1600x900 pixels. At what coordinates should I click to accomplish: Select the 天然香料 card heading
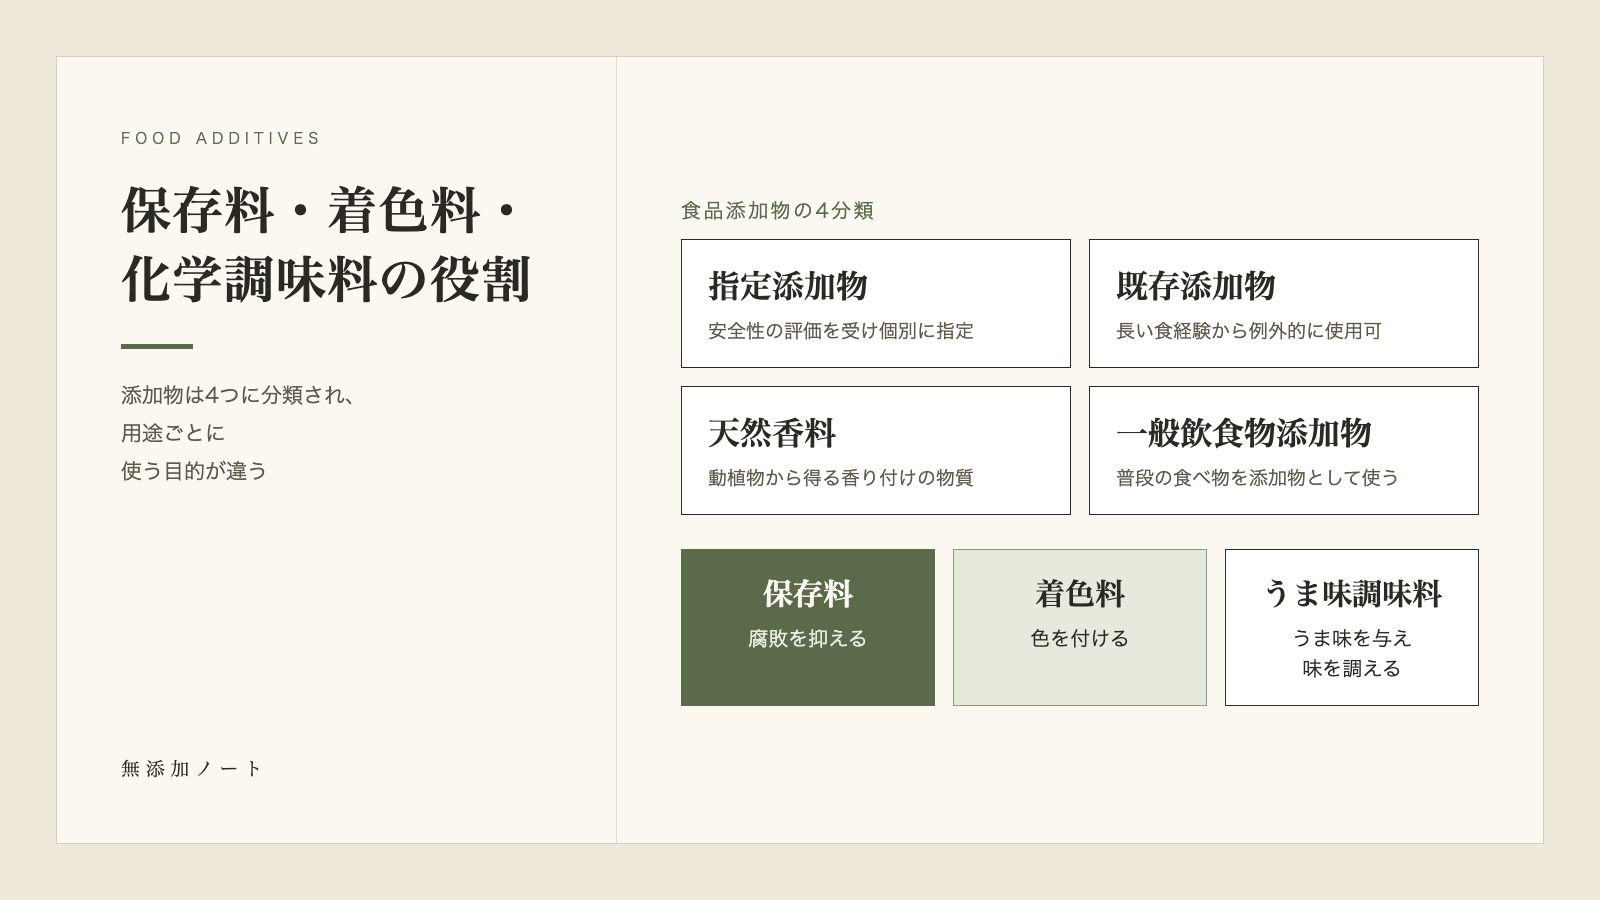[x=772, y=433]
